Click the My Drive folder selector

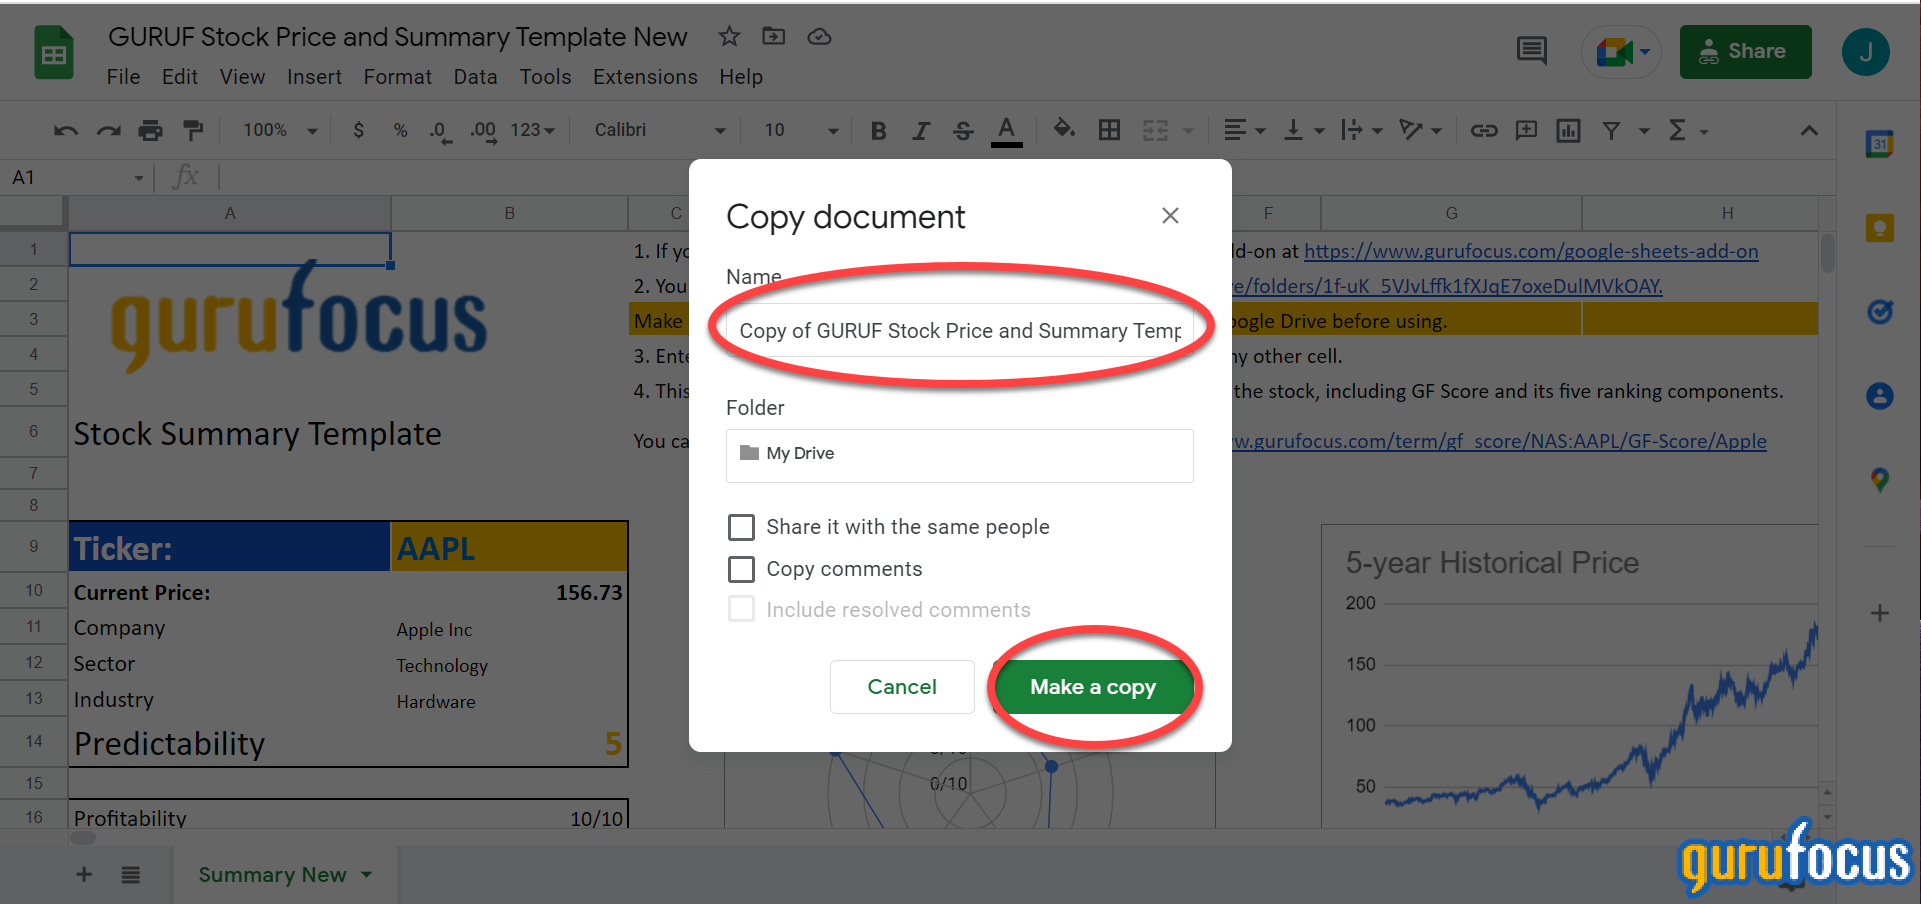coord(960,455)
